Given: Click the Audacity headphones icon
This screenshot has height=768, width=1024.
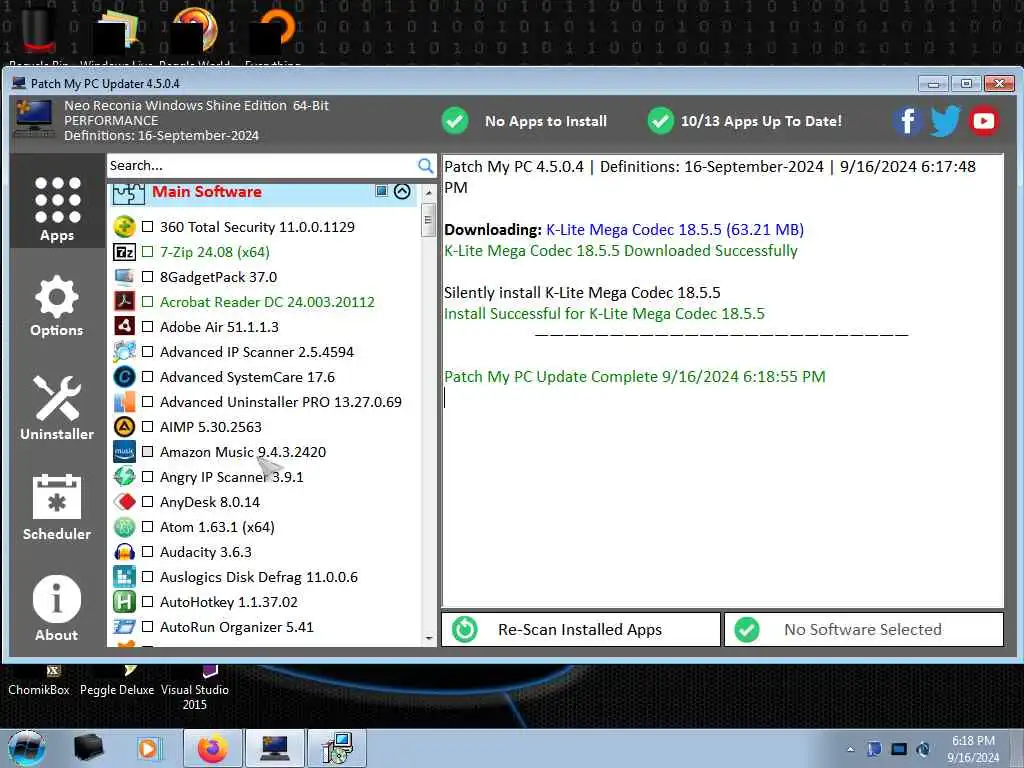Looking at the screenshot, I should 124,552.
